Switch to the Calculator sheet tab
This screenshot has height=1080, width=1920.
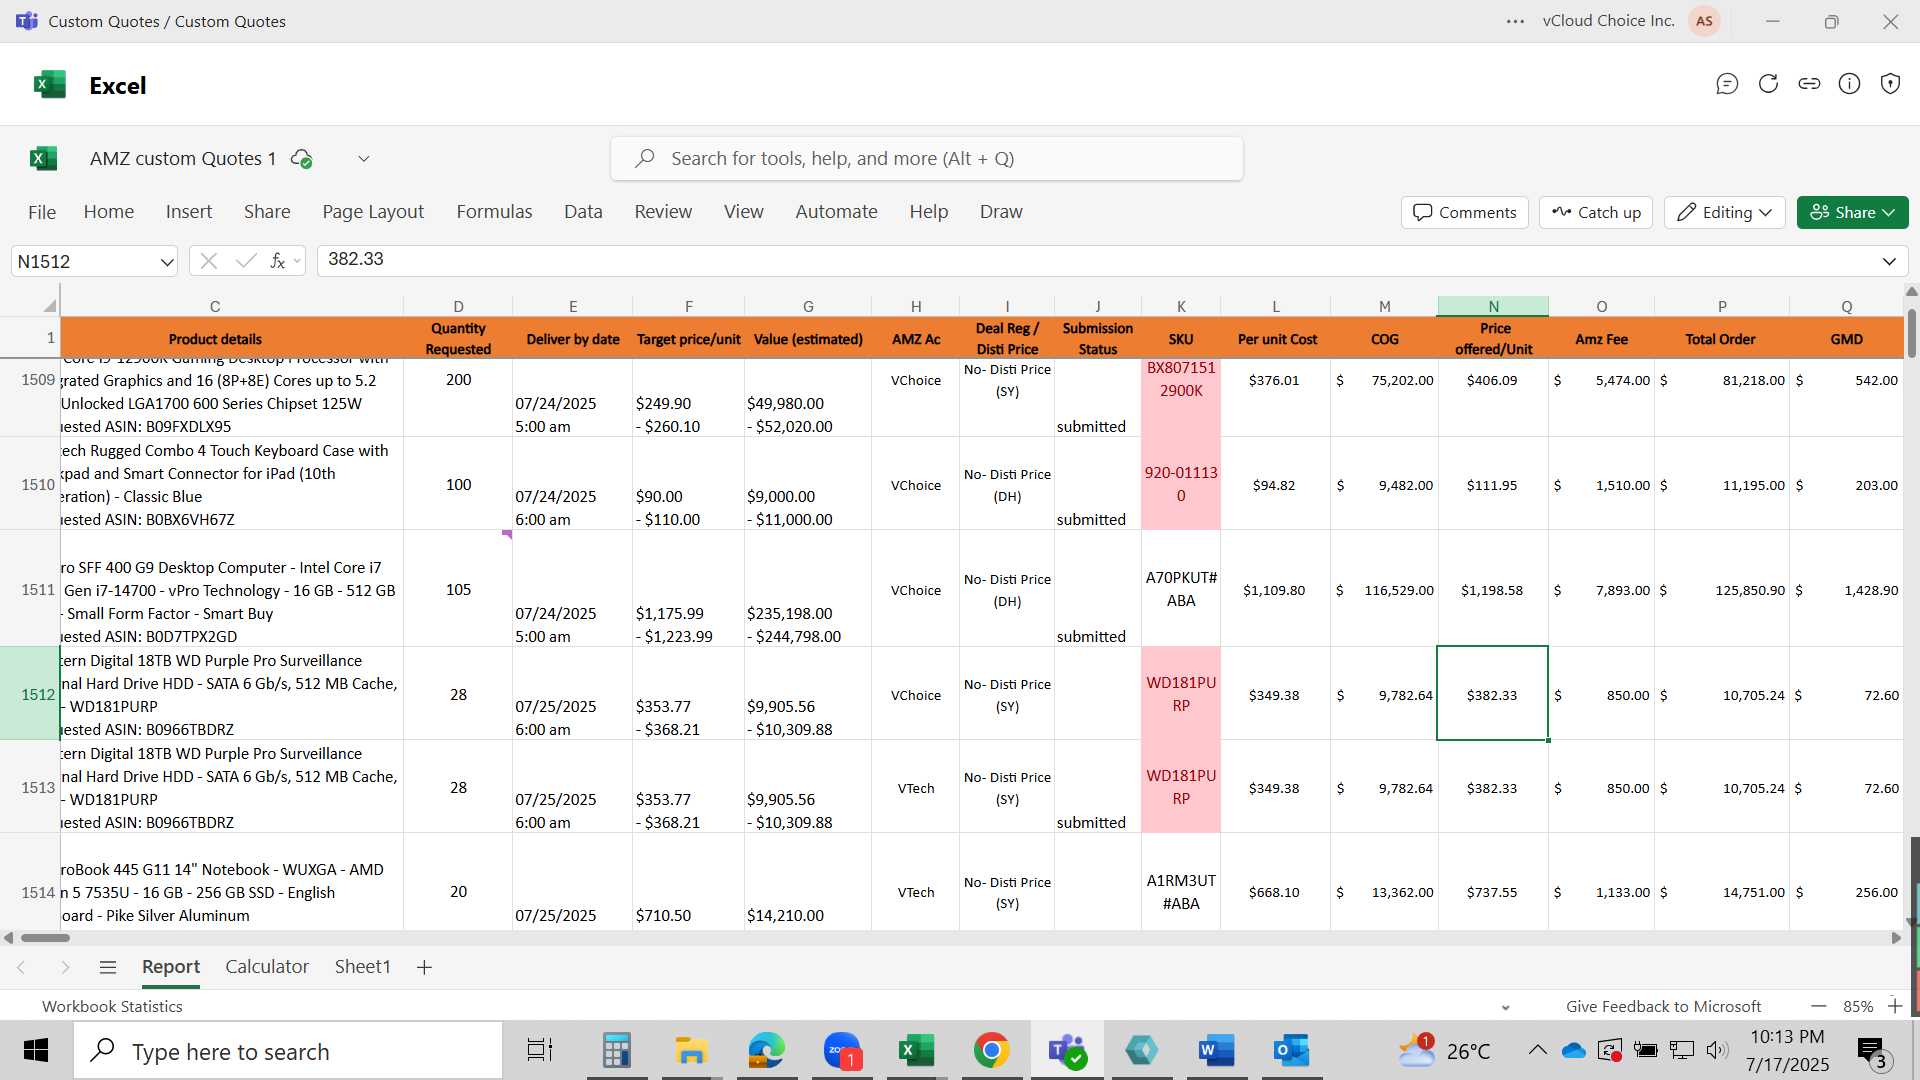[x=267, y=967]
